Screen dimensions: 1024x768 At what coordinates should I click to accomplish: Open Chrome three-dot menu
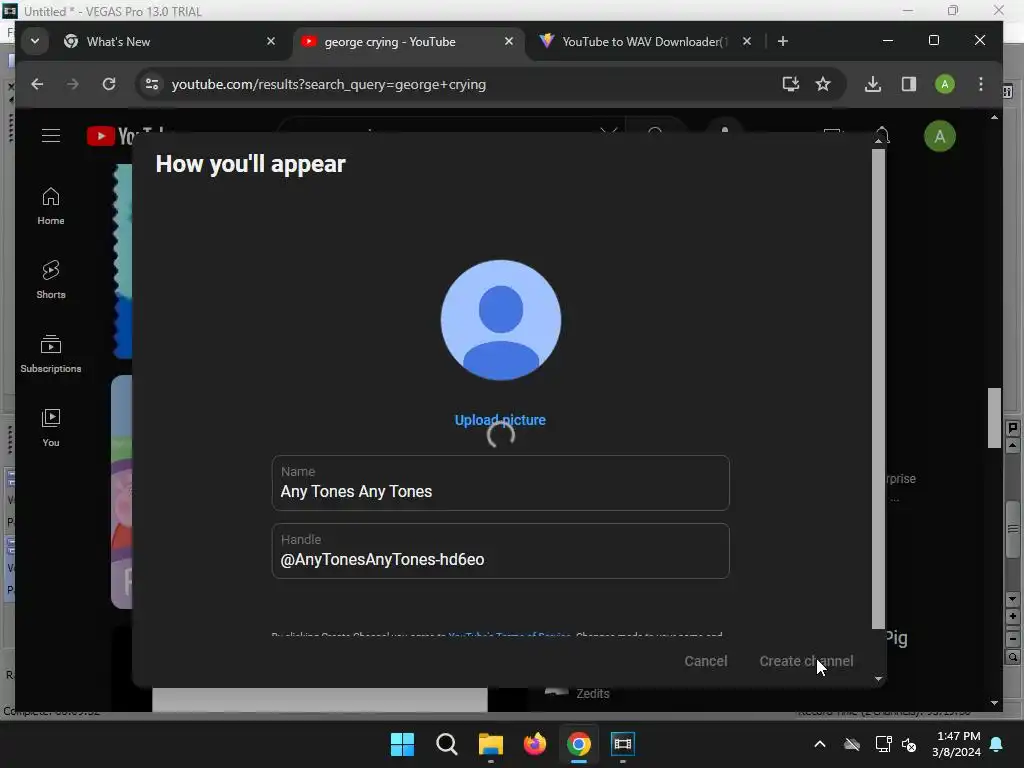980,84
